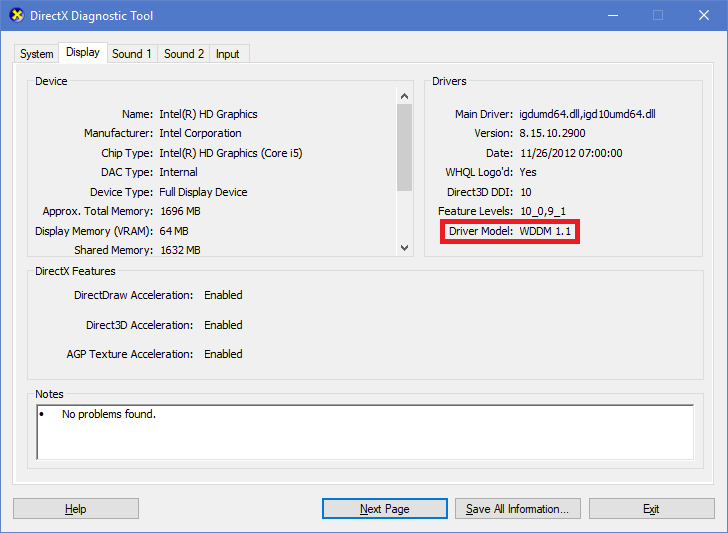Minimize the DirectX Diagnostic Tool window
Image resolution: width=728 pixels, height=533 pixels.
point(611,16)
